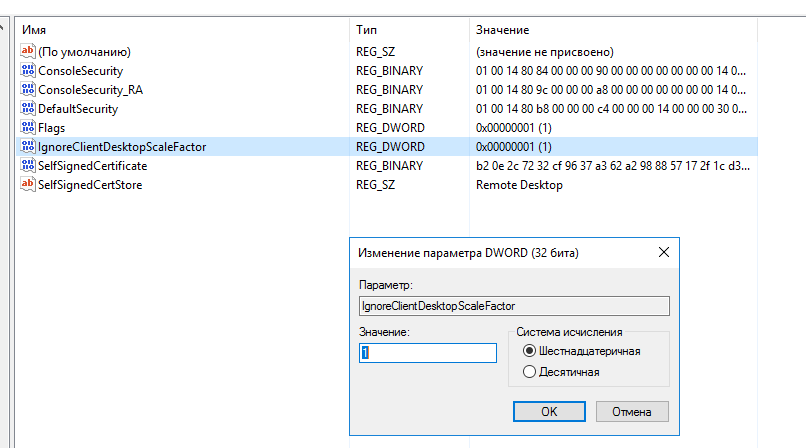Sort values by the Имя column header
The width and height of the screenshot is (806, 448).
[180, 30]
